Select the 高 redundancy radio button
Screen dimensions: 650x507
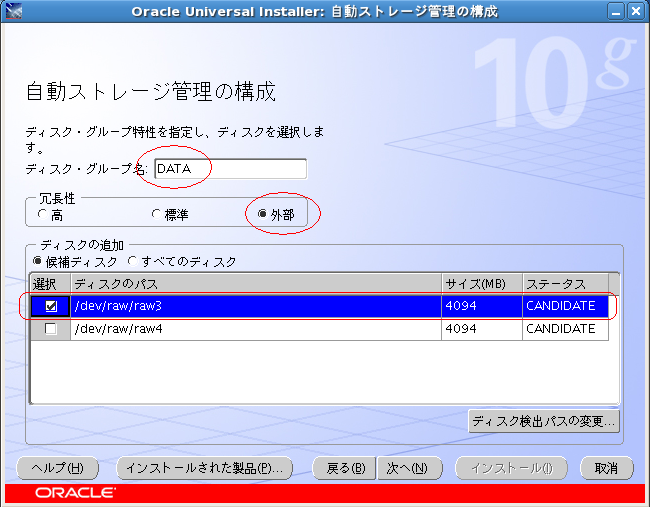[42, 214]
